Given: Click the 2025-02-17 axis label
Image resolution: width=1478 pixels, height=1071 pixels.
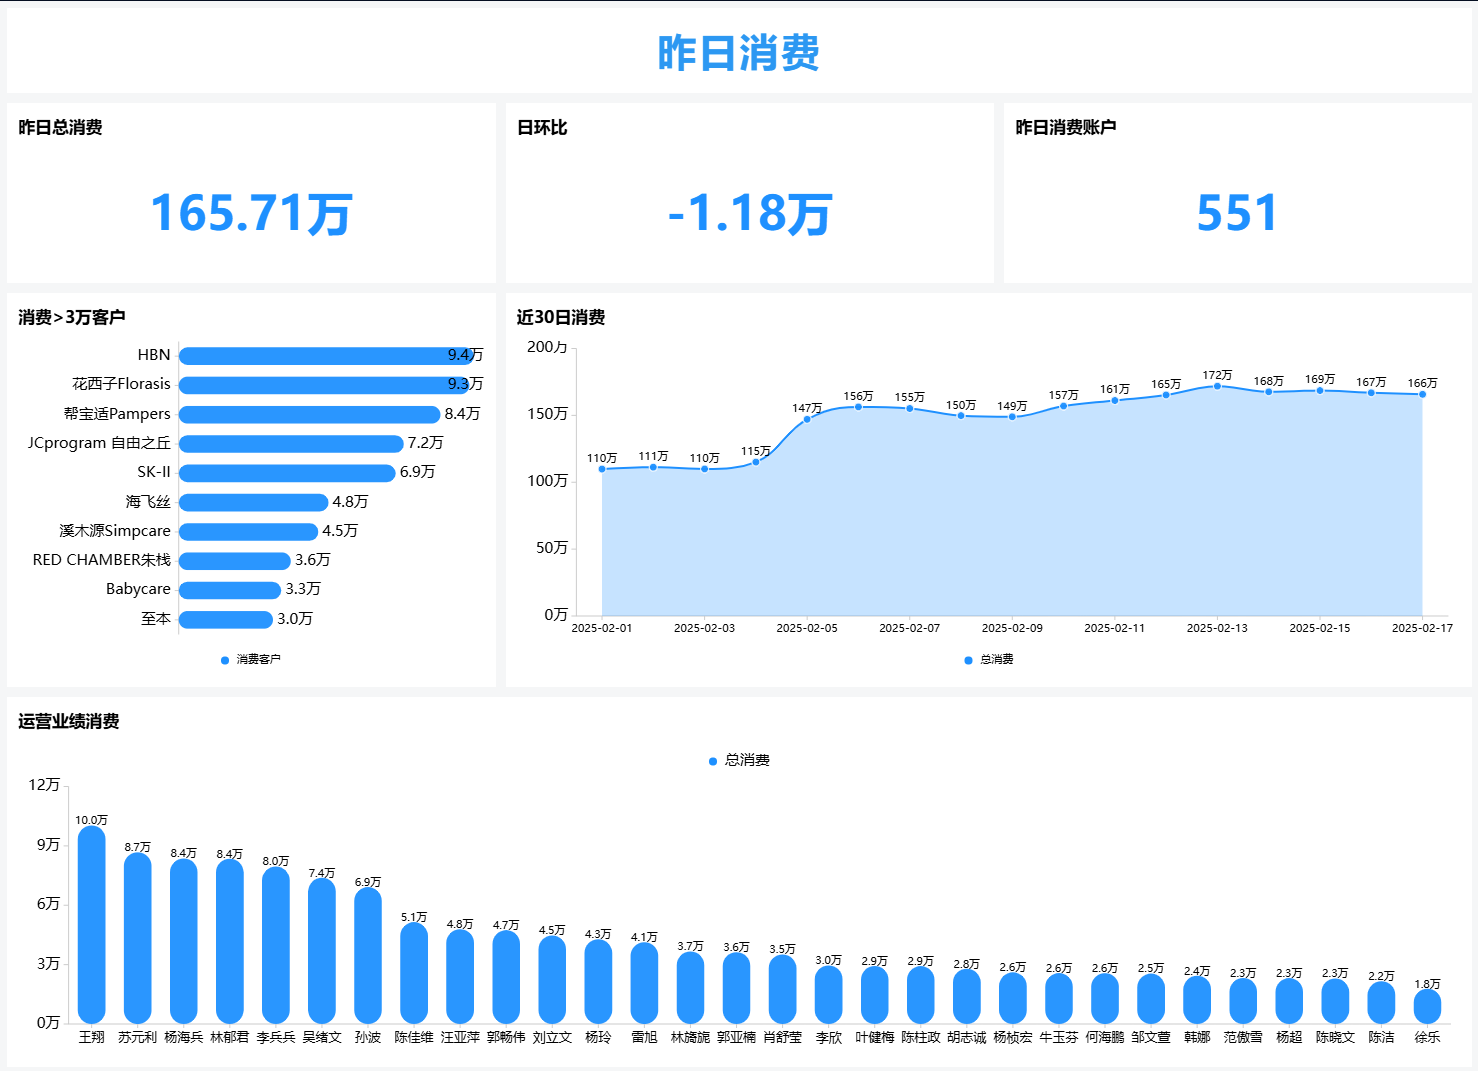Looking at the screenshot, I should [x=1422, y=628].
